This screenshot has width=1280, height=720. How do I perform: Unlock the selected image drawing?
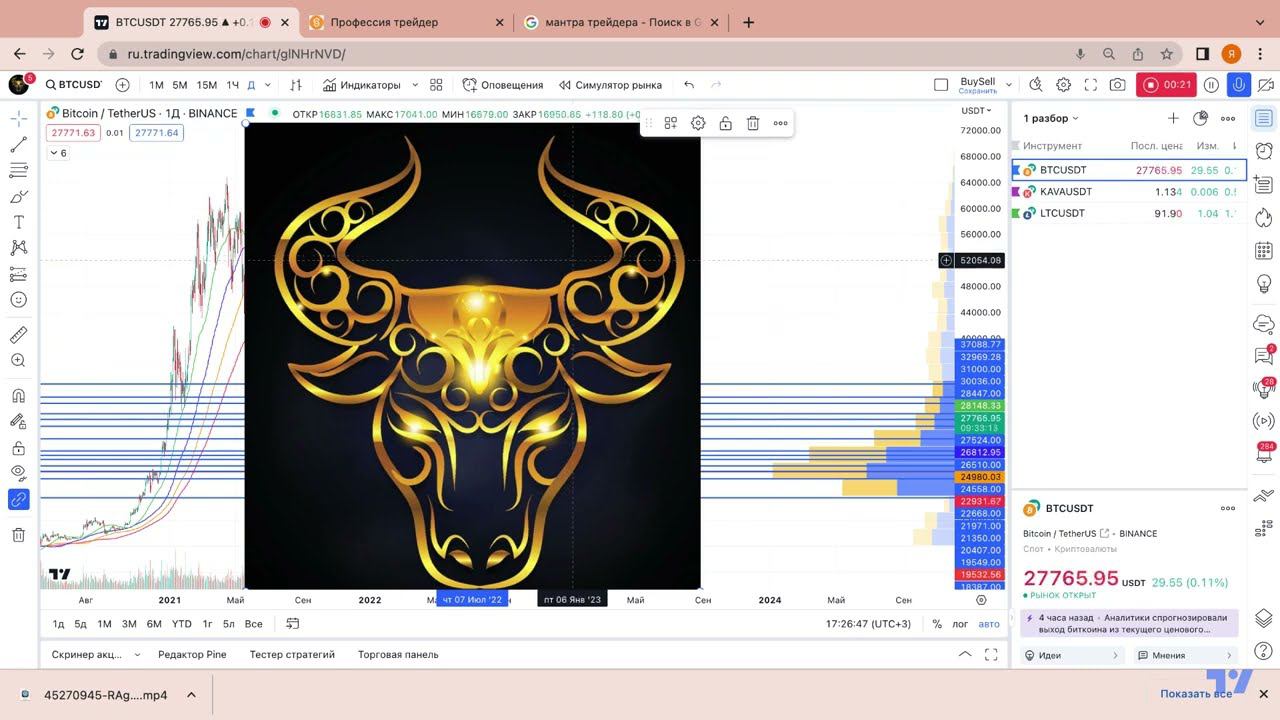(x=725, y=123)
